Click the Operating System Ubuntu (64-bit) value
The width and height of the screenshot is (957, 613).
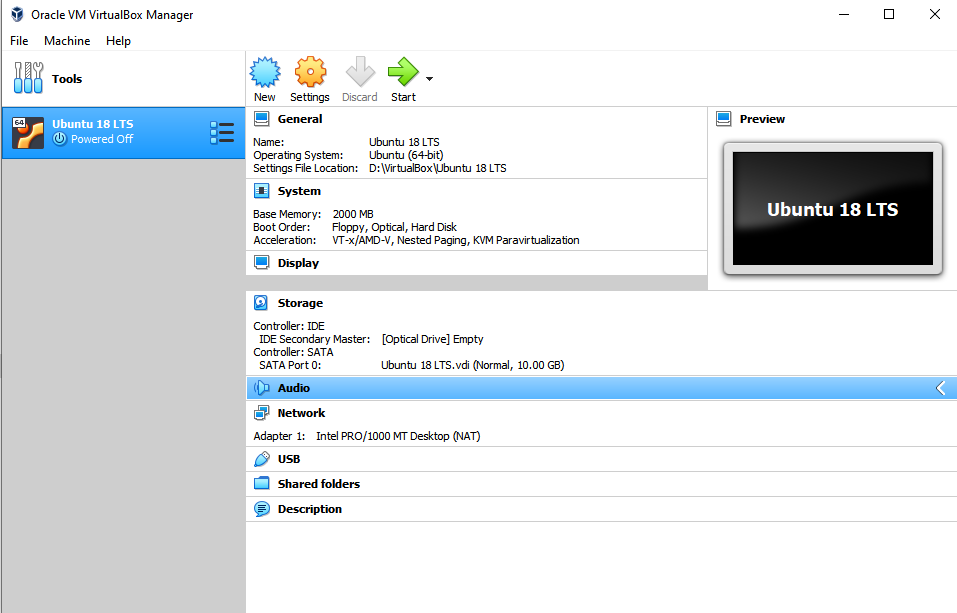click(406, 155)
